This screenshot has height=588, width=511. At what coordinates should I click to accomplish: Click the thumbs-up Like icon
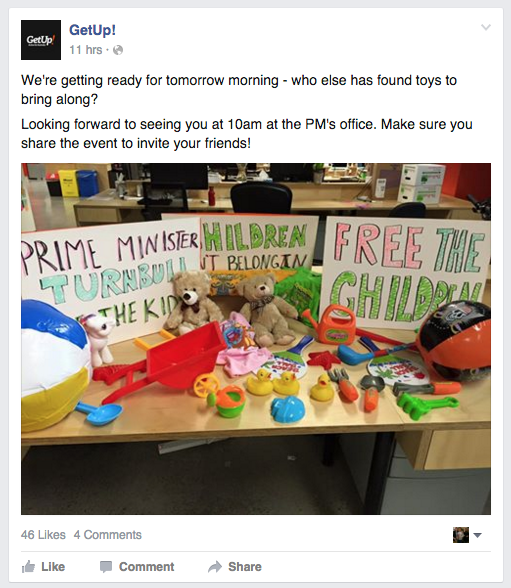pyautogui.click(x=28, y=567)
